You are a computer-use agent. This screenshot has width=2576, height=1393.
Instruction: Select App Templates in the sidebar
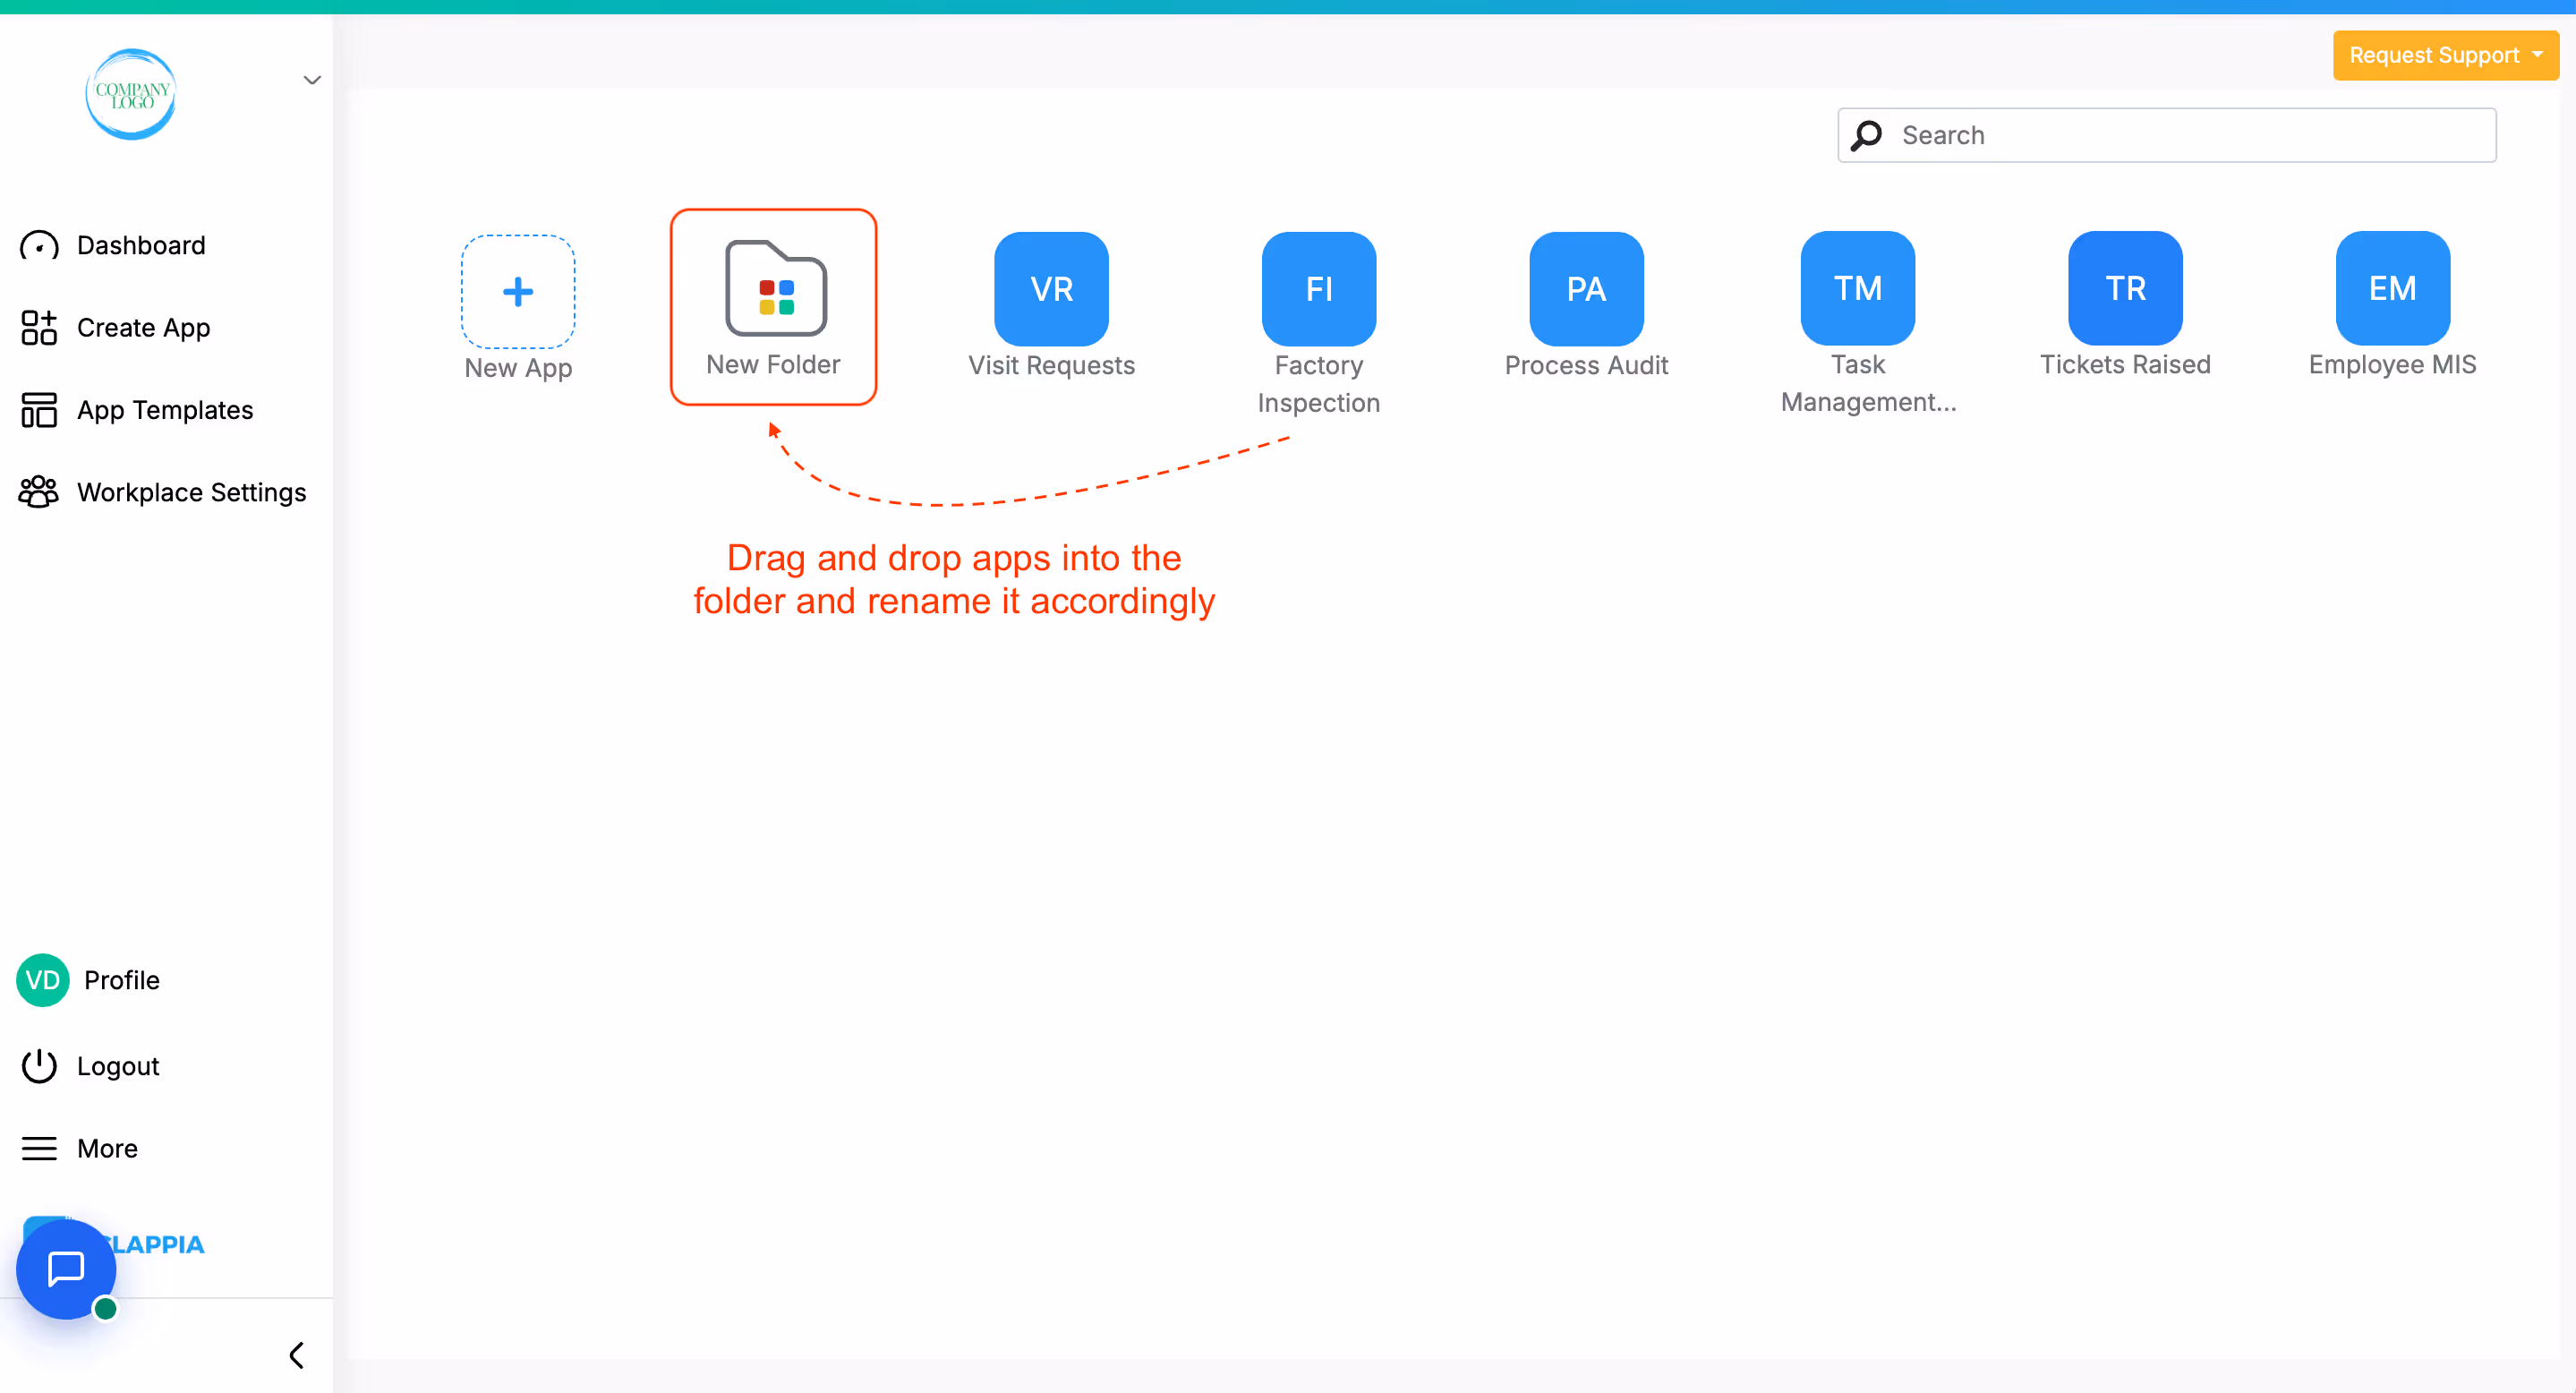[x=39, y=409]
